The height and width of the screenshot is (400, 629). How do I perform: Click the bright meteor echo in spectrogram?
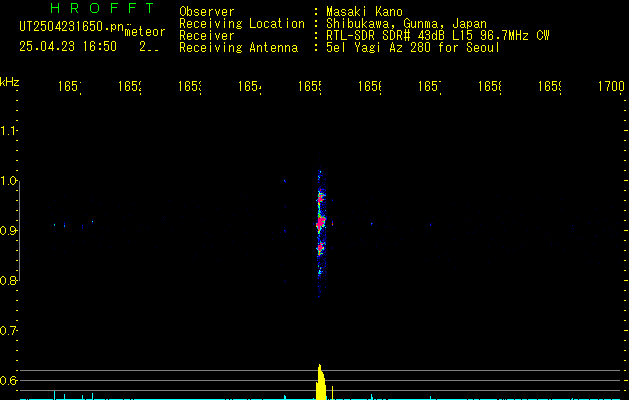[x=320, y=223]
